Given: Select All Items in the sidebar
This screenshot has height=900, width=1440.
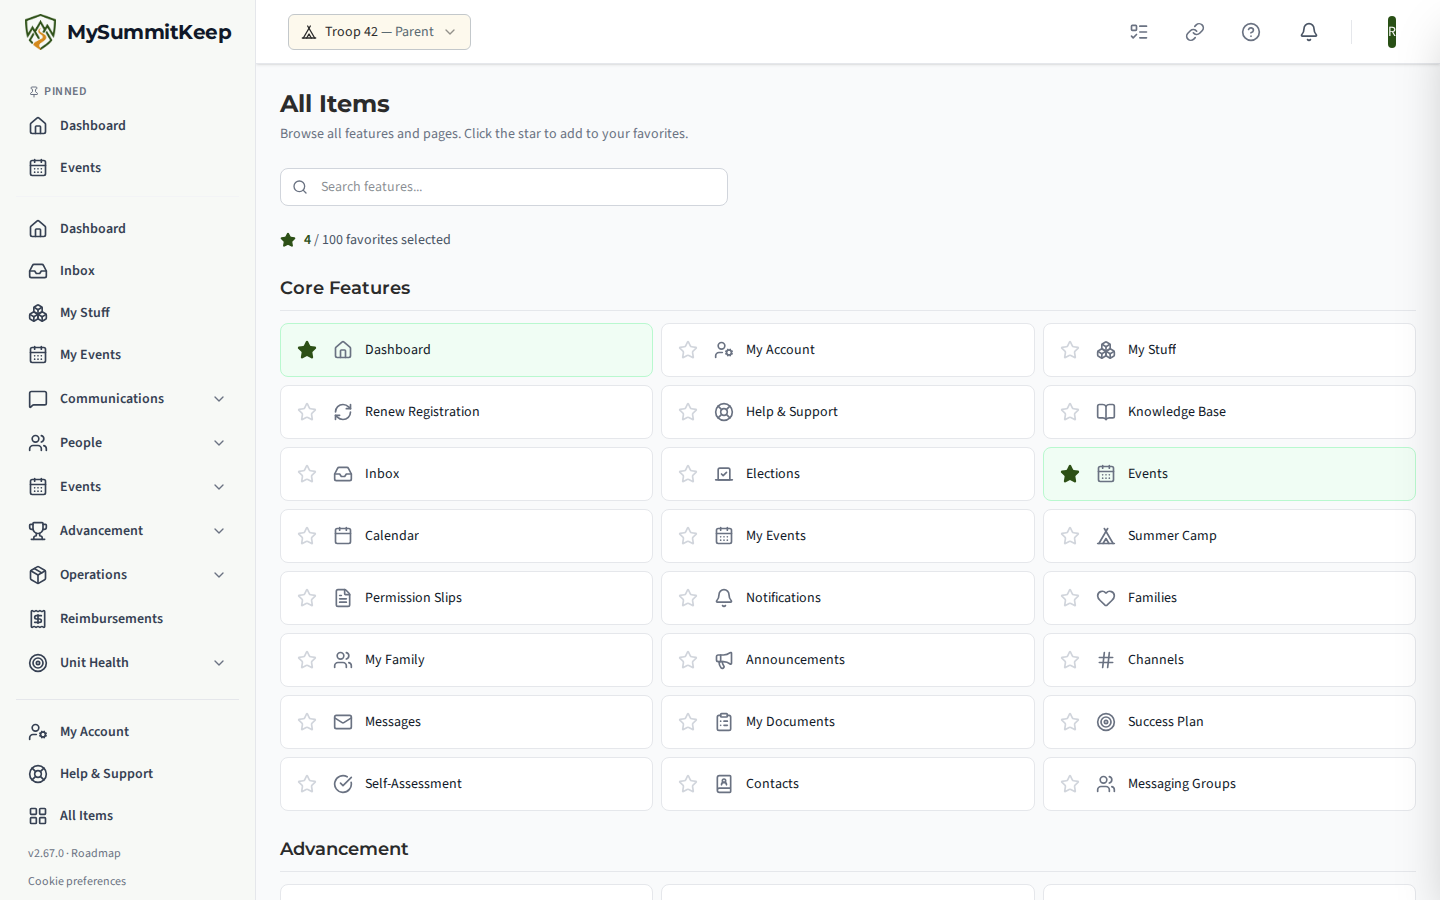Looking at the screenshot, I should click(x=128, y=816).
